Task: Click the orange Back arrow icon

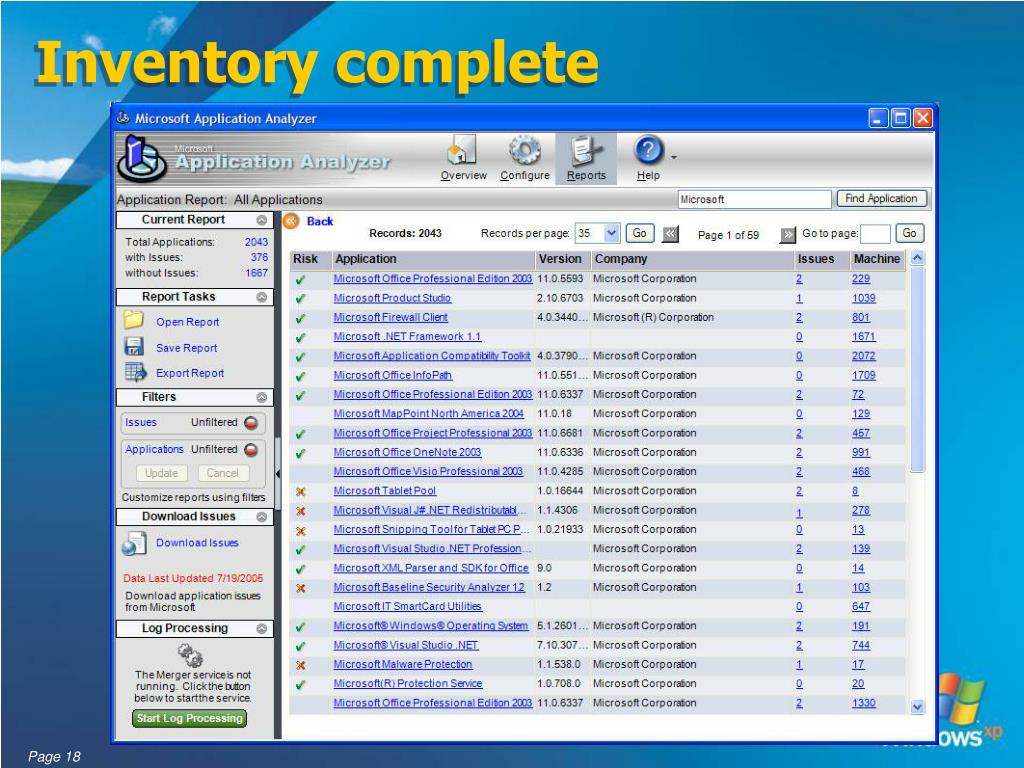Action: click(x=291, y=221)
